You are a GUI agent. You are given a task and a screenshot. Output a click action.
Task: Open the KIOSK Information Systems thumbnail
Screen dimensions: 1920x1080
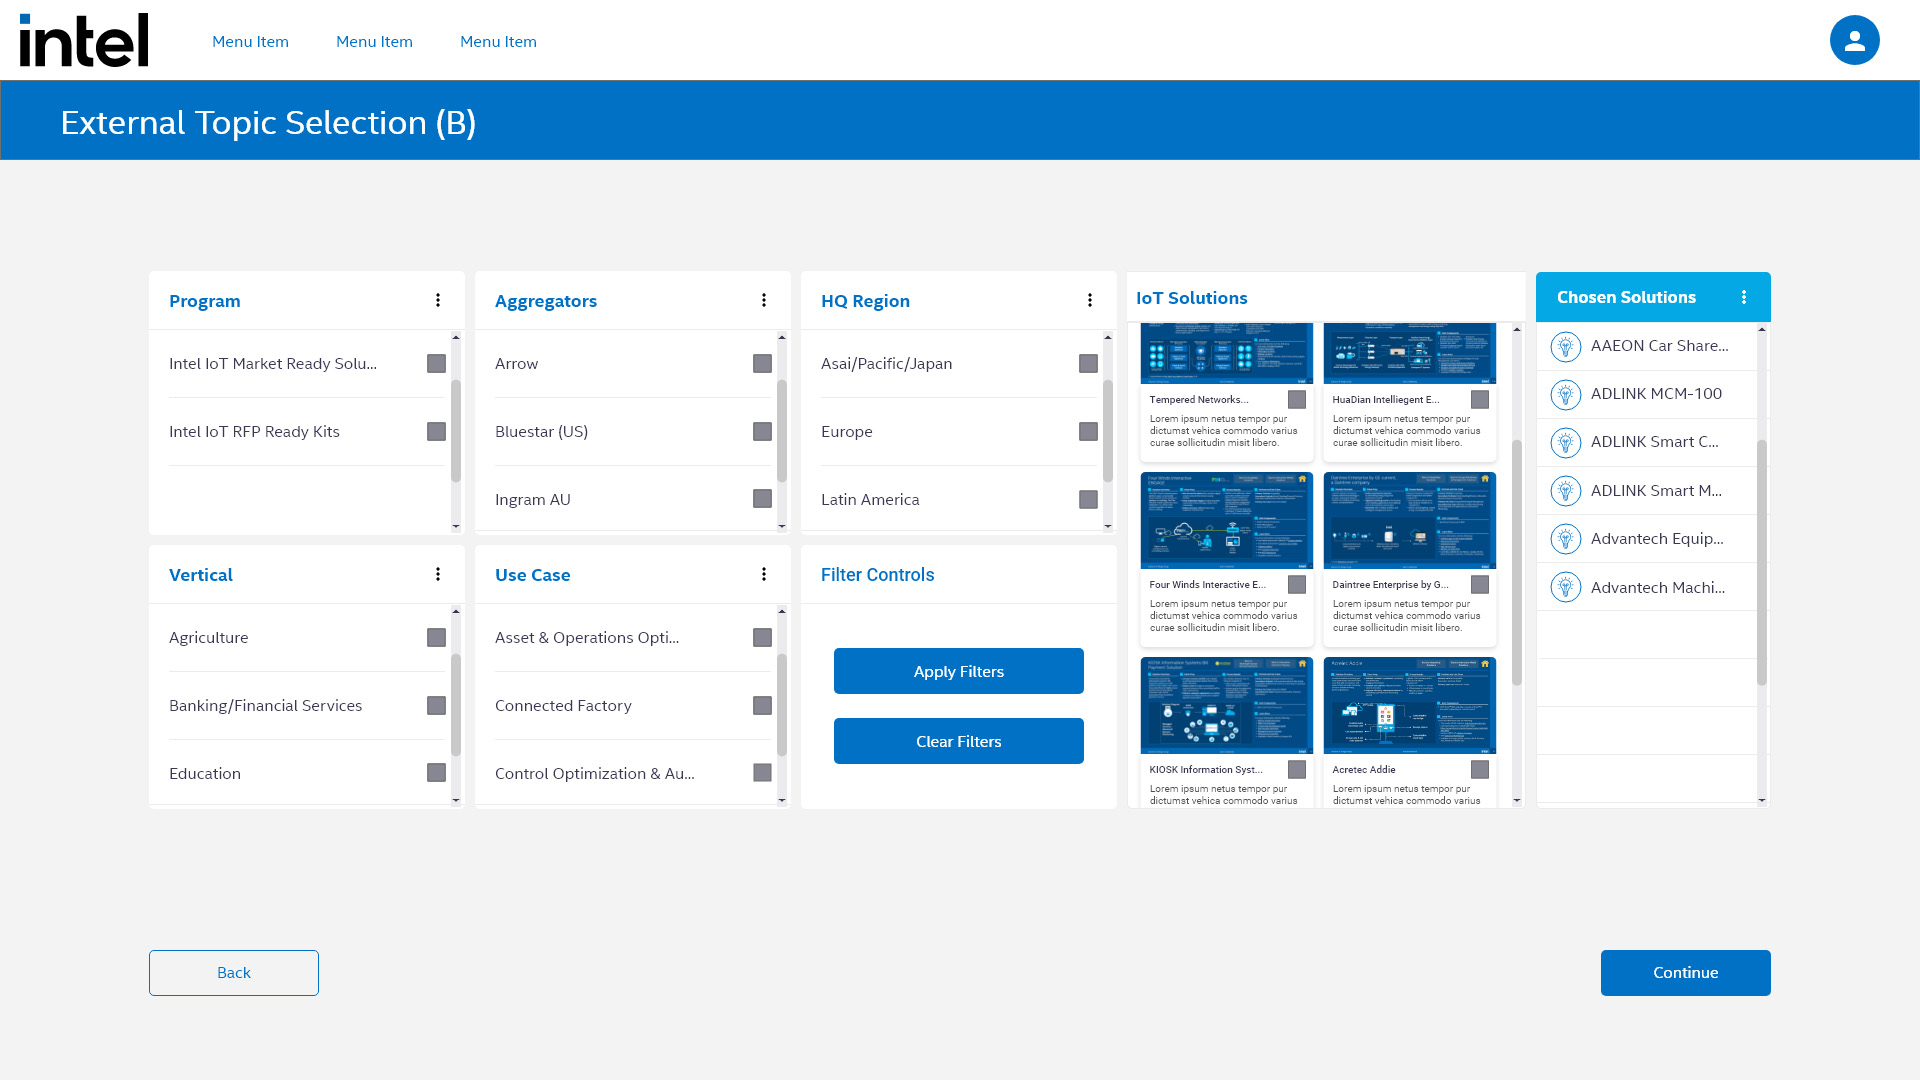tap(1226, 705)
